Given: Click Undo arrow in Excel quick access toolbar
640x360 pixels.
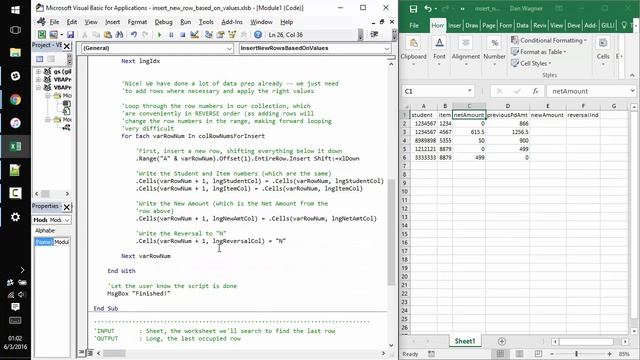Looking at the screenshot, I should pyautogui.click(x=428, y=9).
